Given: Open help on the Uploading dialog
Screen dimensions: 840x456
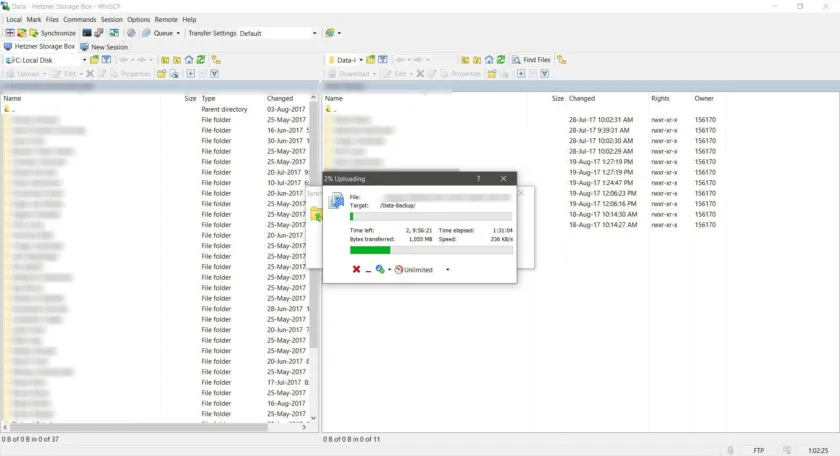Looking at the screenshot, I should pos(478,178).
